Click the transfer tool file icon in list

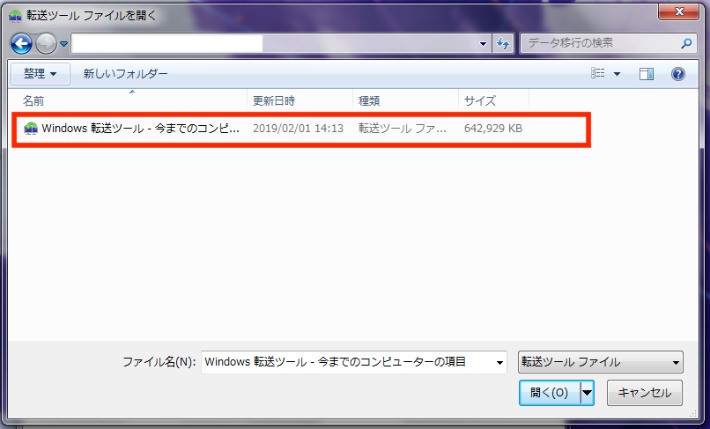tap(30, 129)
